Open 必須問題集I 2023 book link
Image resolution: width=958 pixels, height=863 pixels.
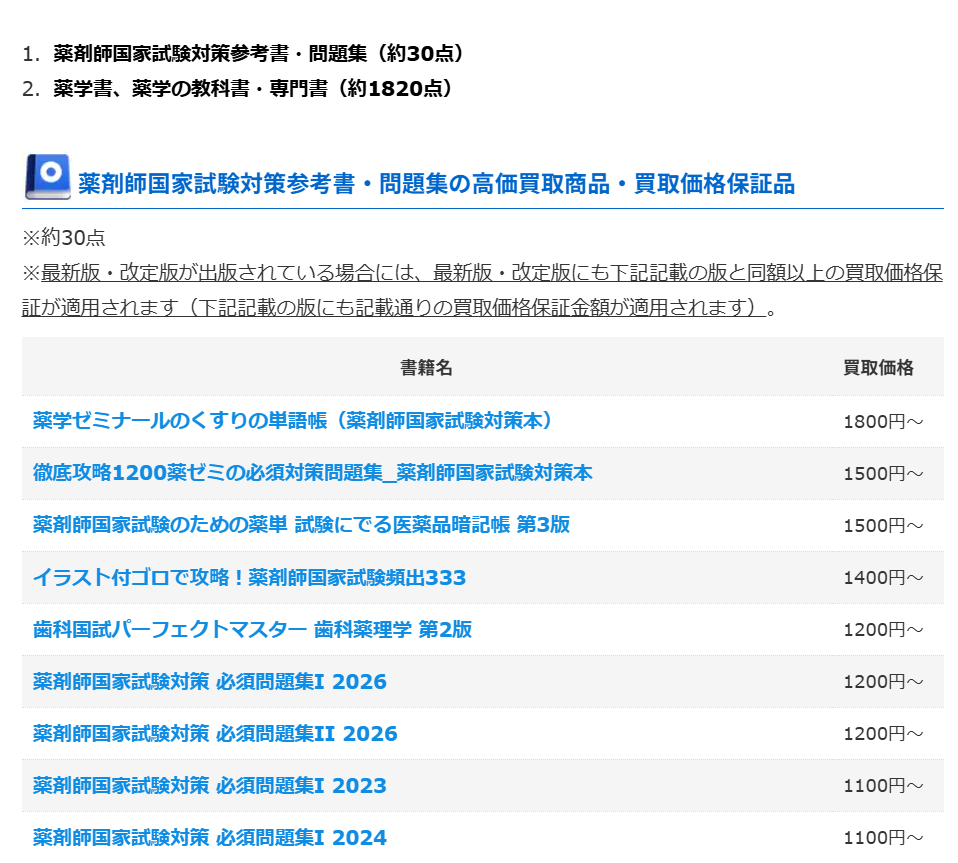pyautogui.click(x=209, y=786)
